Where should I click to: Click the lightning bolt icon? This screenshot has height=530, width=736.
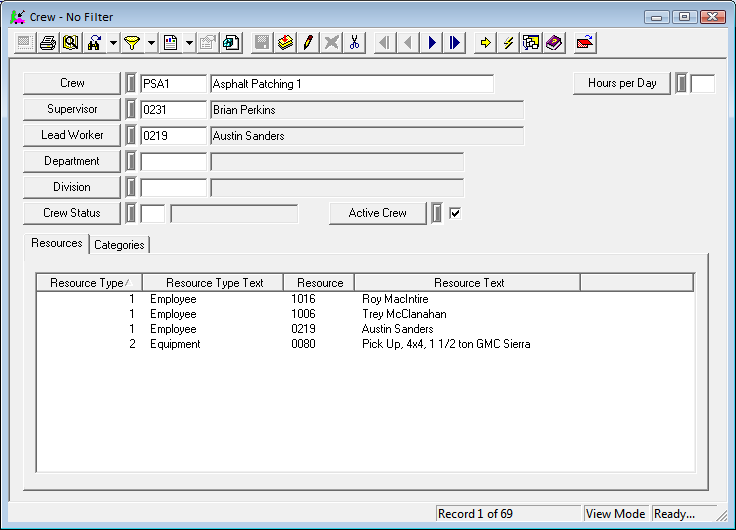point(508,43)
